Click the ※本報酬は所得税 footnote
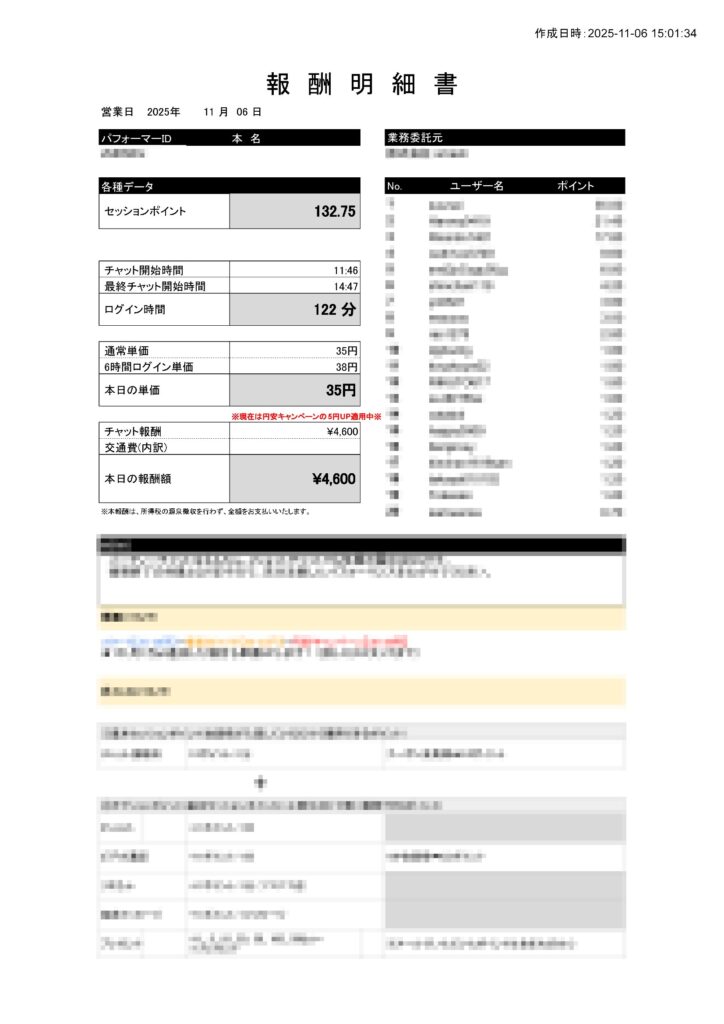The image size is (724, 1024). point(206,511)
